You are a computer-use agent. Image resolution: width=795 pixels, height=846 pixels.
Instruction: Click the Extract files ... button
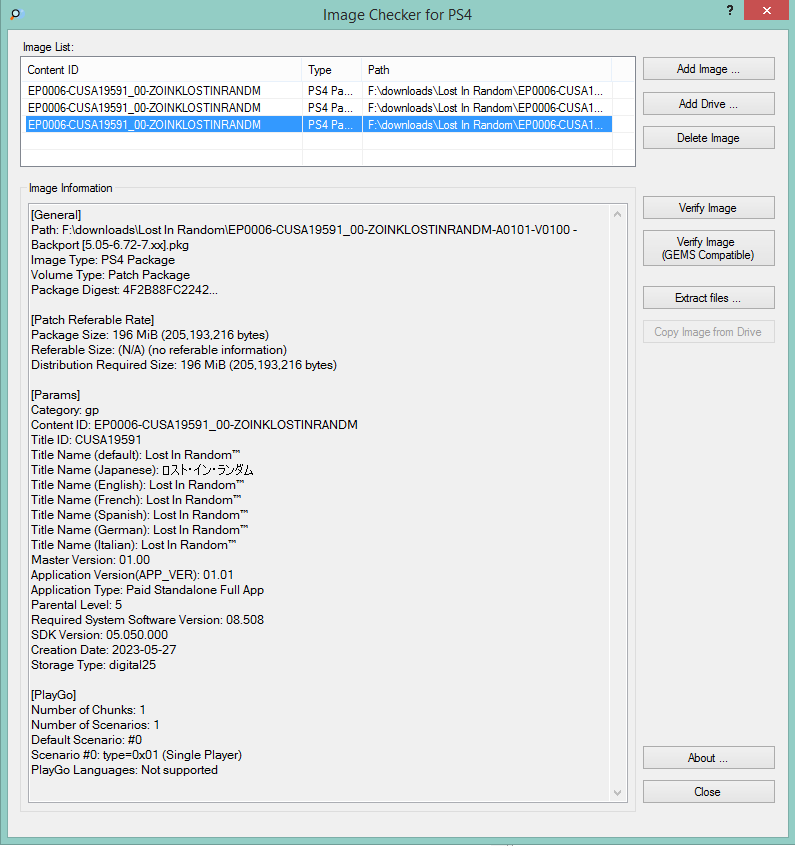coord(708,298)
